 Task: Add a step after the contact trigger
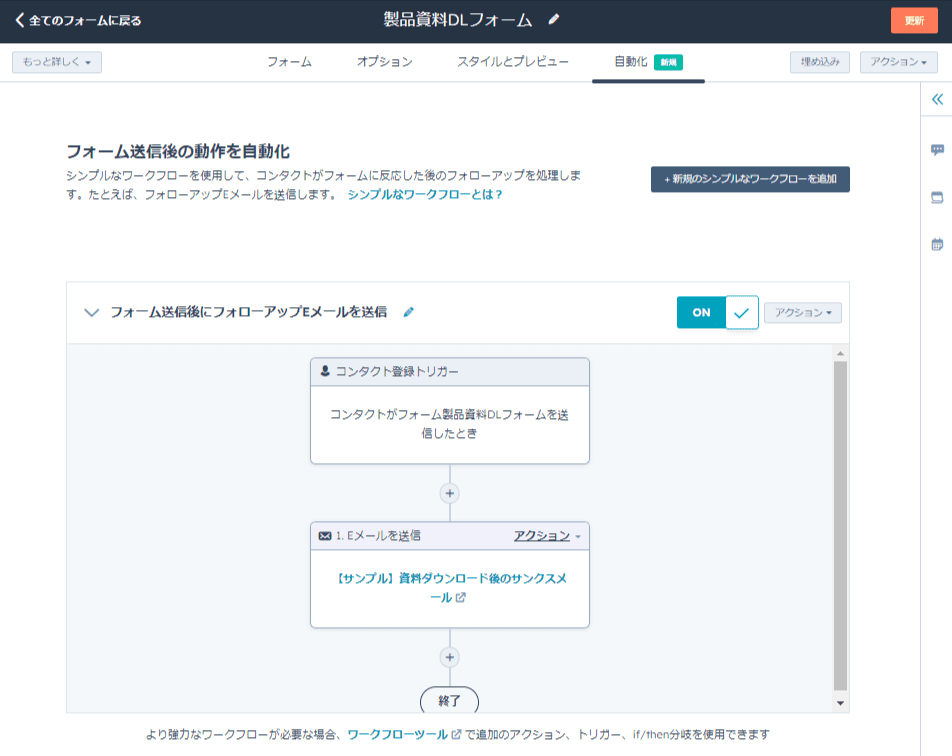click(450, 493)
